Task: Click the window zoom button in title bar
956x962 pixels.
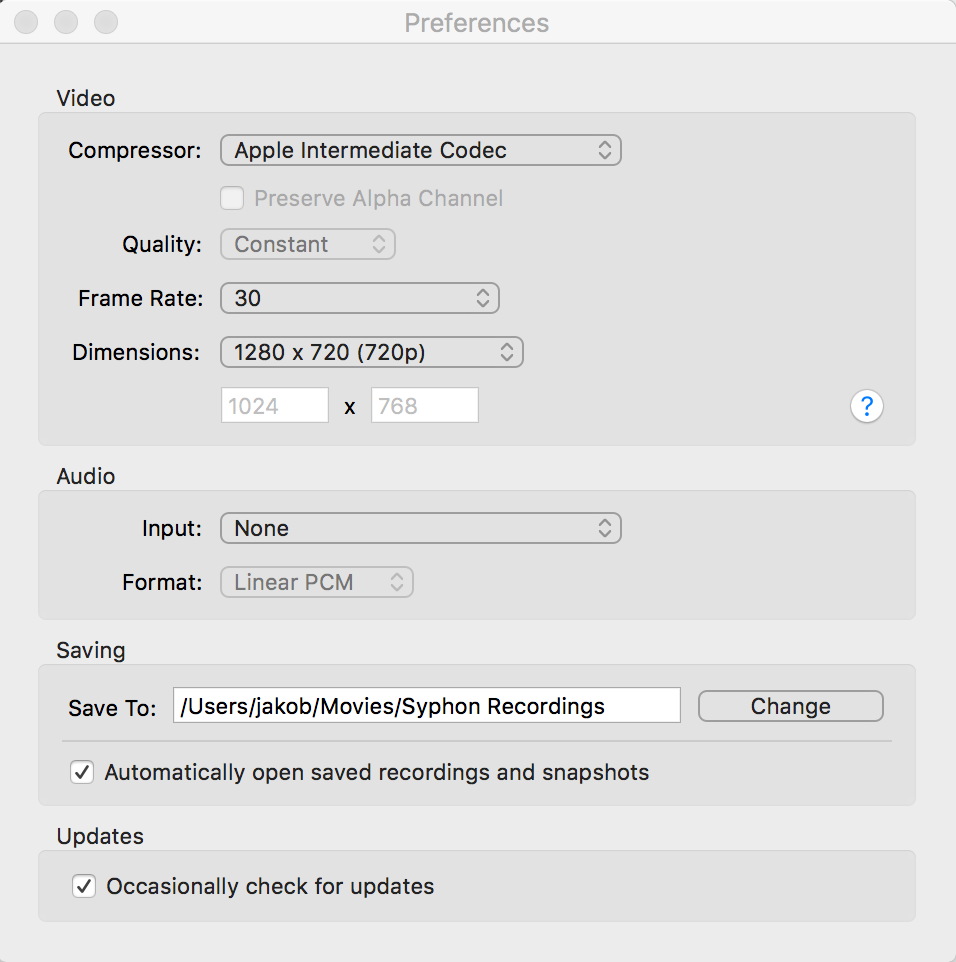Action: pyautogui.click(x=105, y=22)
